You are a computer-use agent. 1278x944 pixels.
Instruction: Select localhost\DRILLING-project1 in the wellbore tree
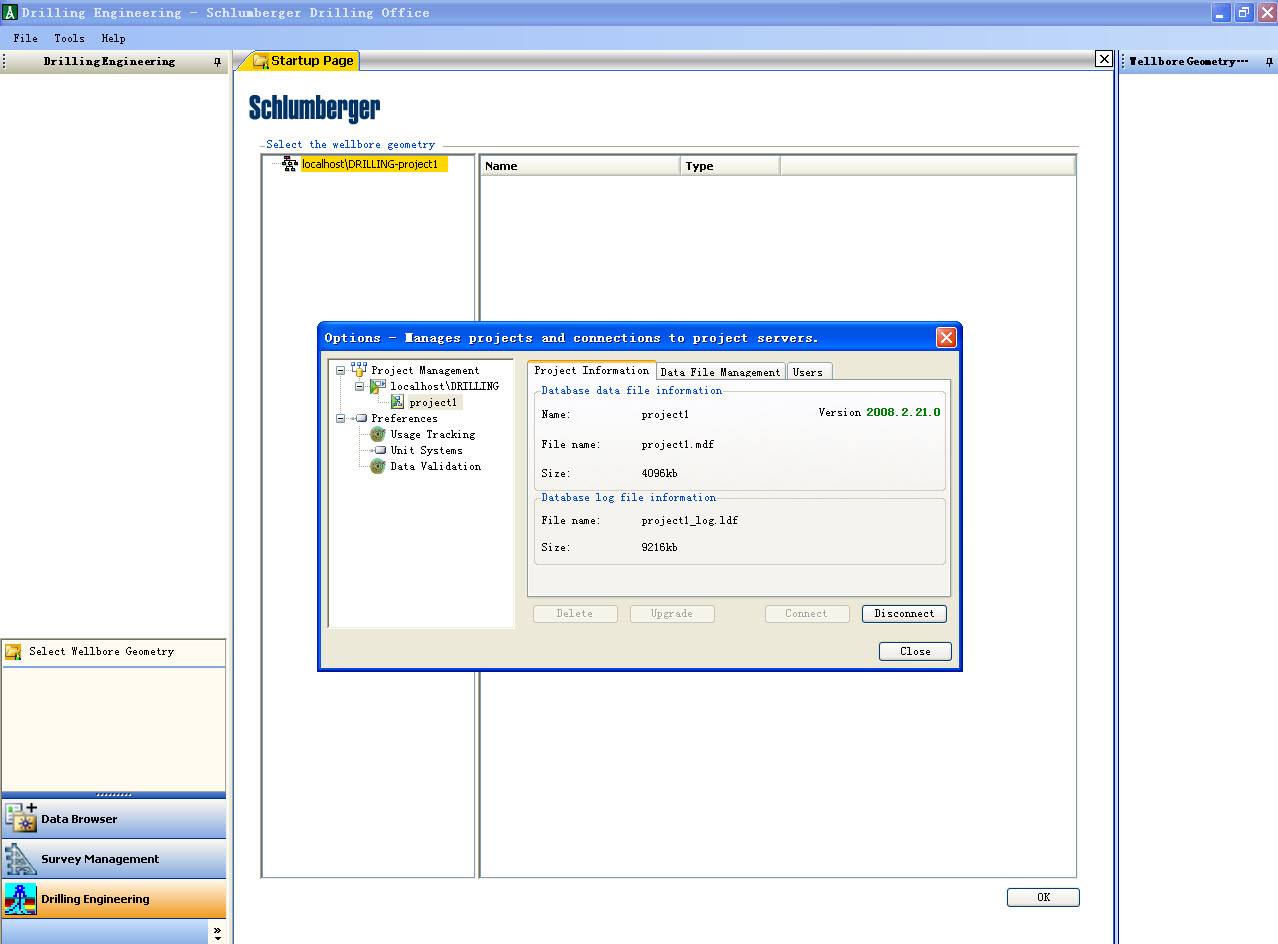point(374,164)
